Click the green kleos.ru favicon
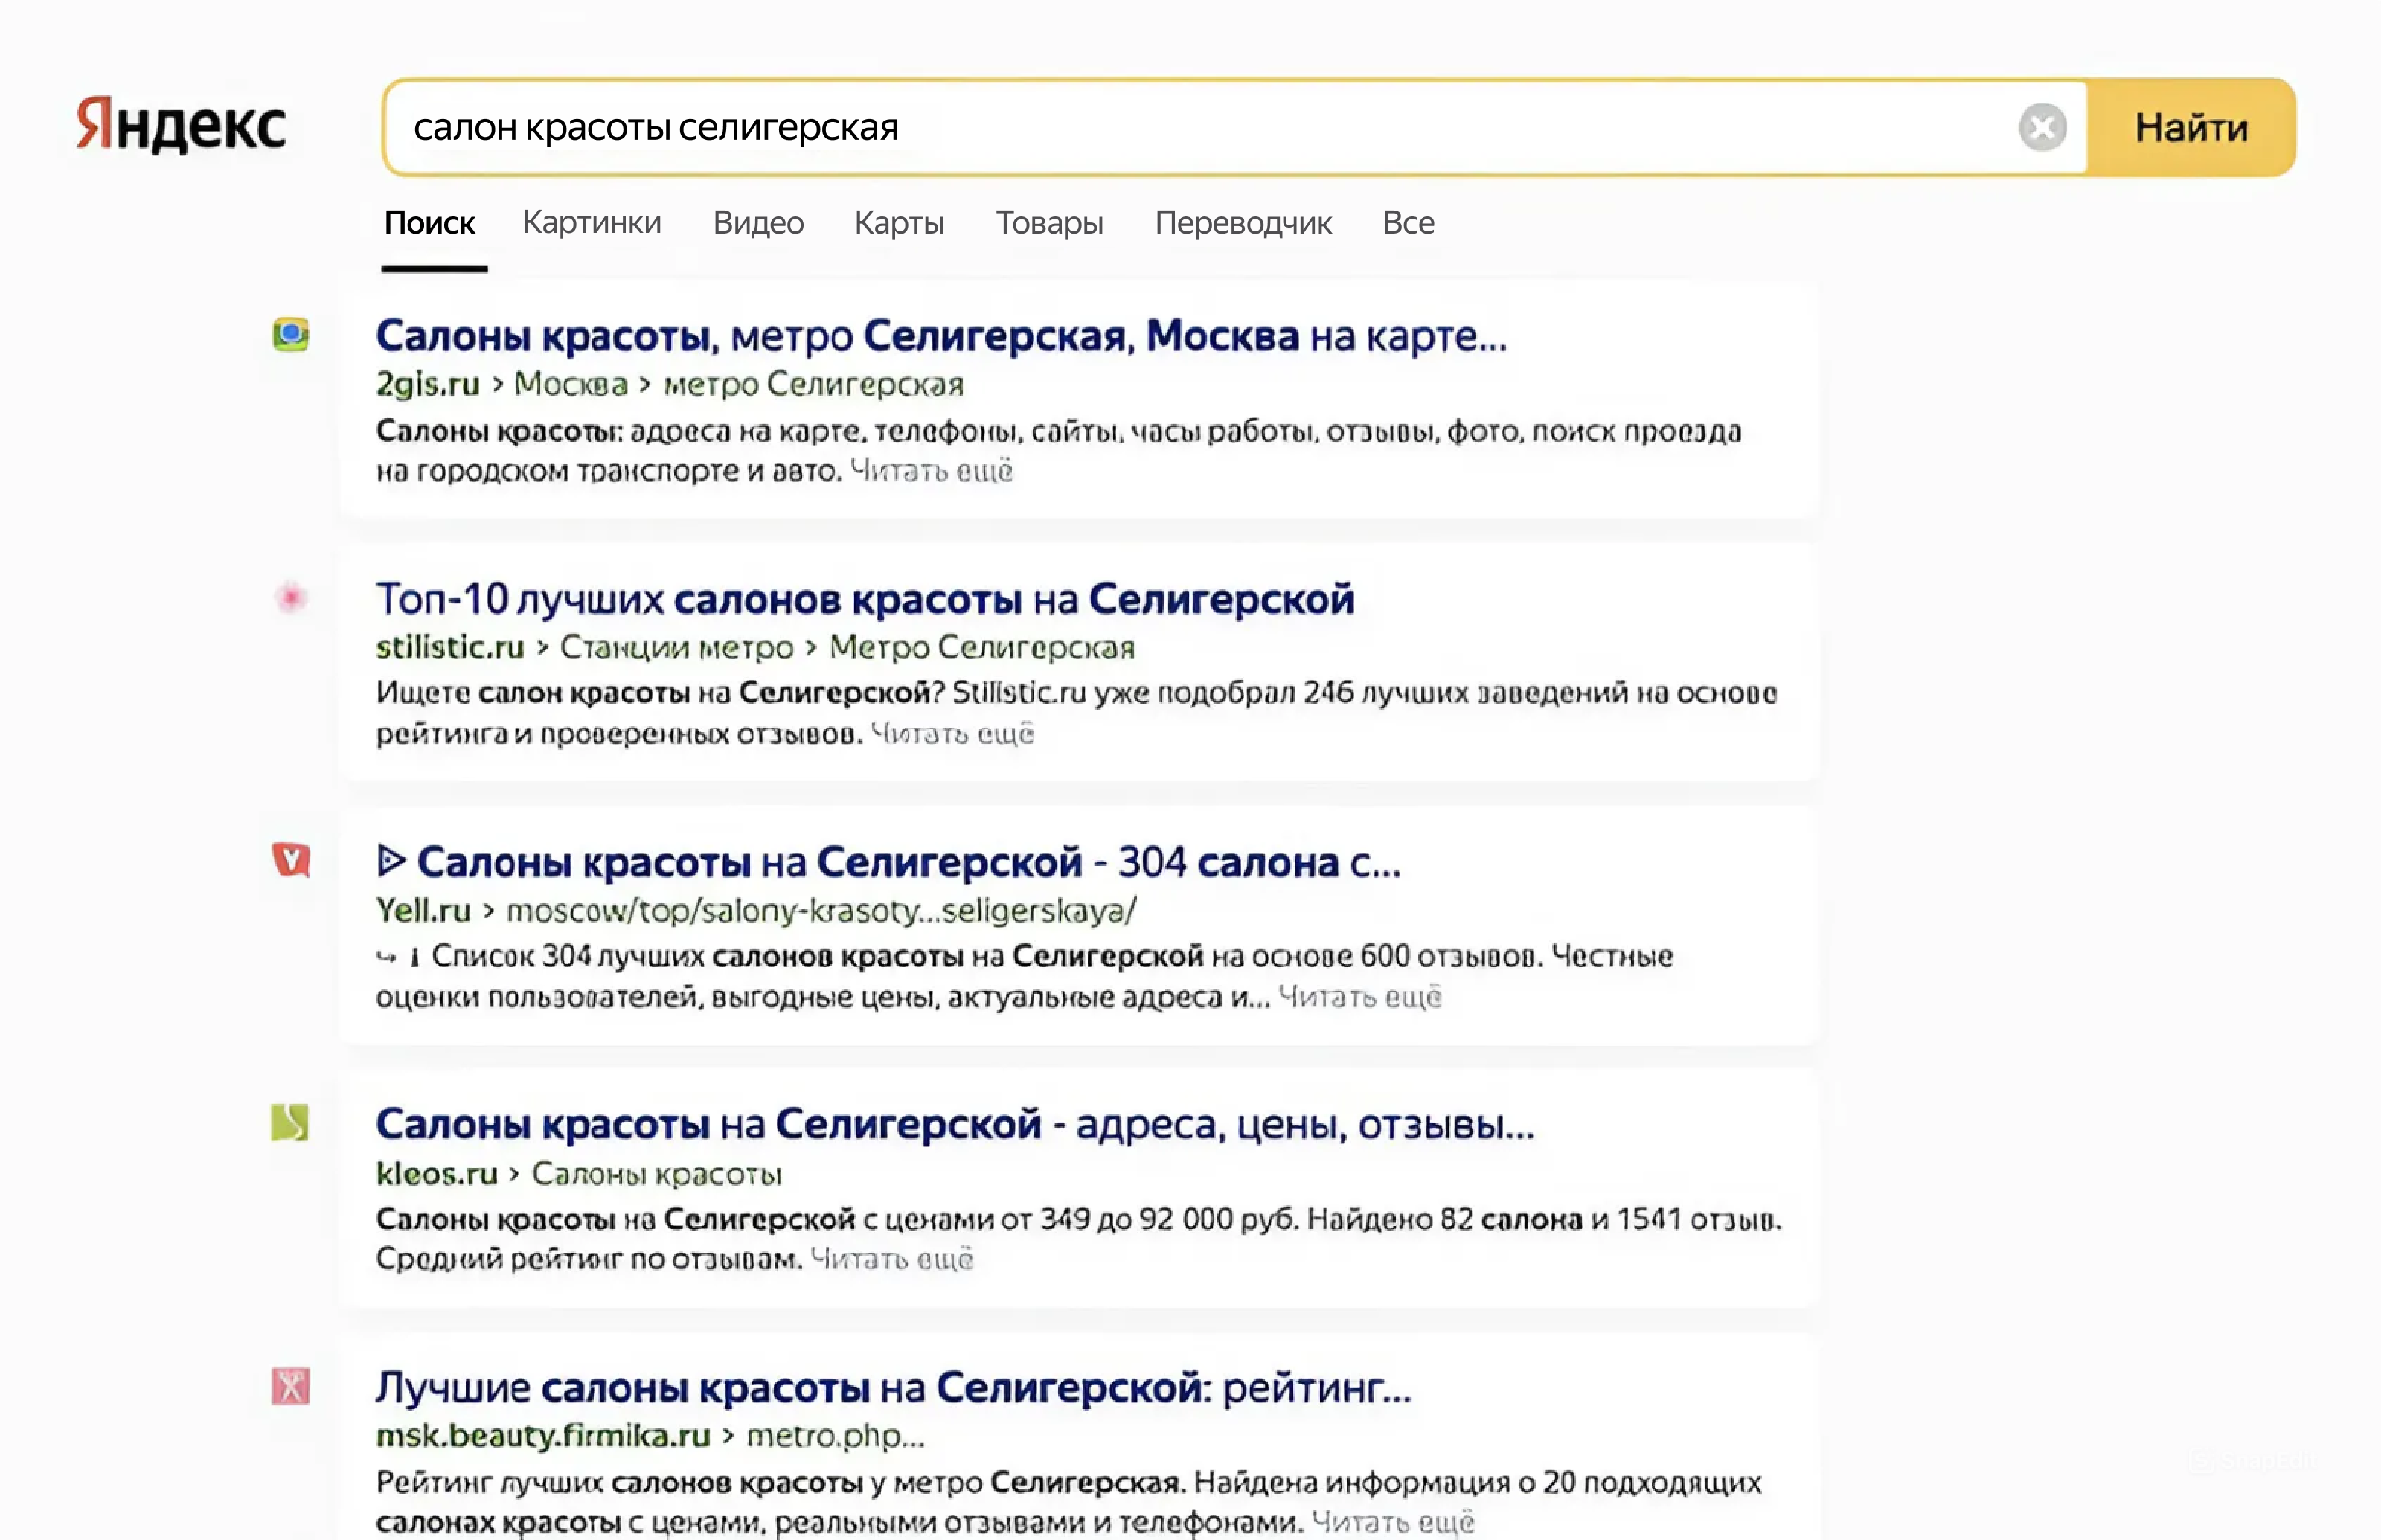 290,1123
